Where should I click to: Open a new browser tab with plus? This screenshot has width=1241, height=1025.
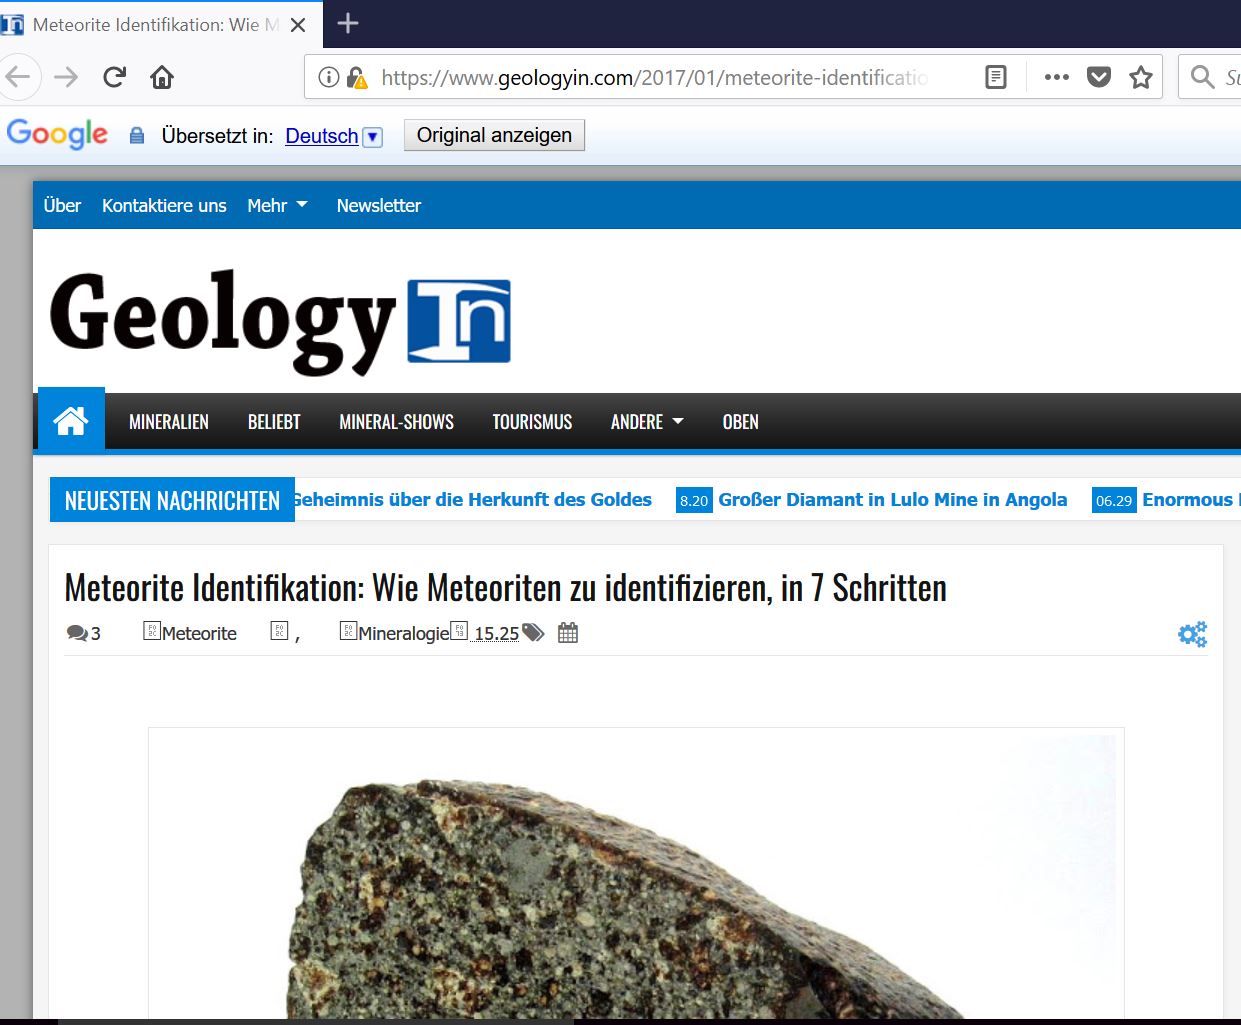pos(348,23)
